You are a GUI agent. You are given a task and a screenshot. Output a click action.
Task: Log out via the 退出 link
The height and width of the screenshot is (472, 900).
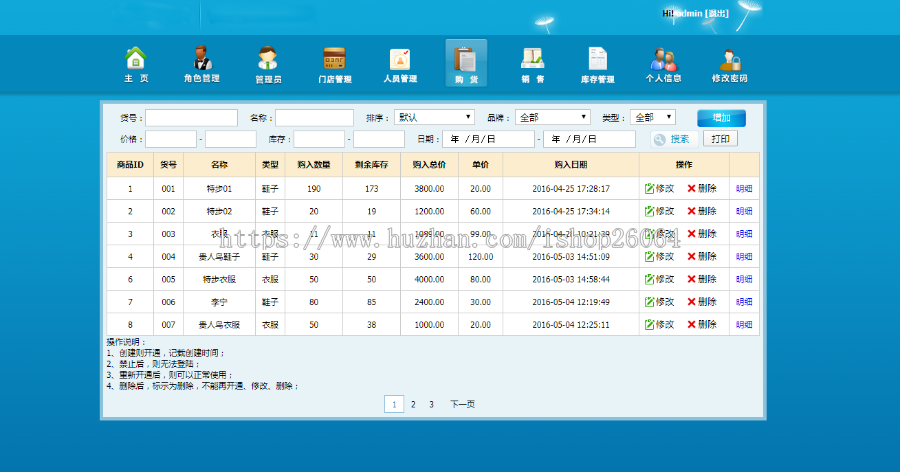pyautogui.click(x=716, y=13)
